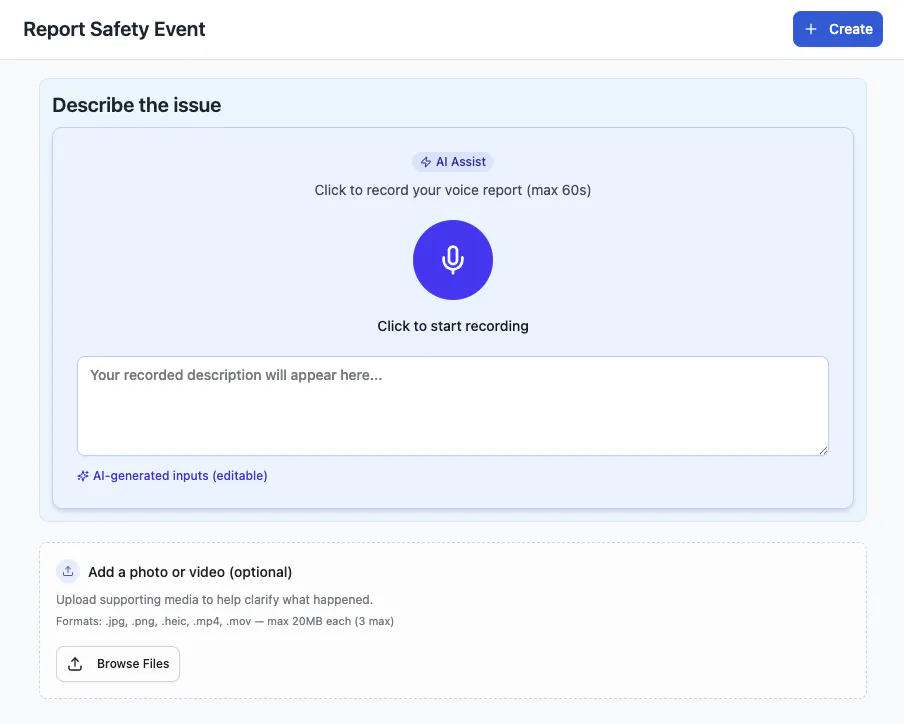
Task: Click the 'Upload supporting media' description text
Action: pos(214,599)
